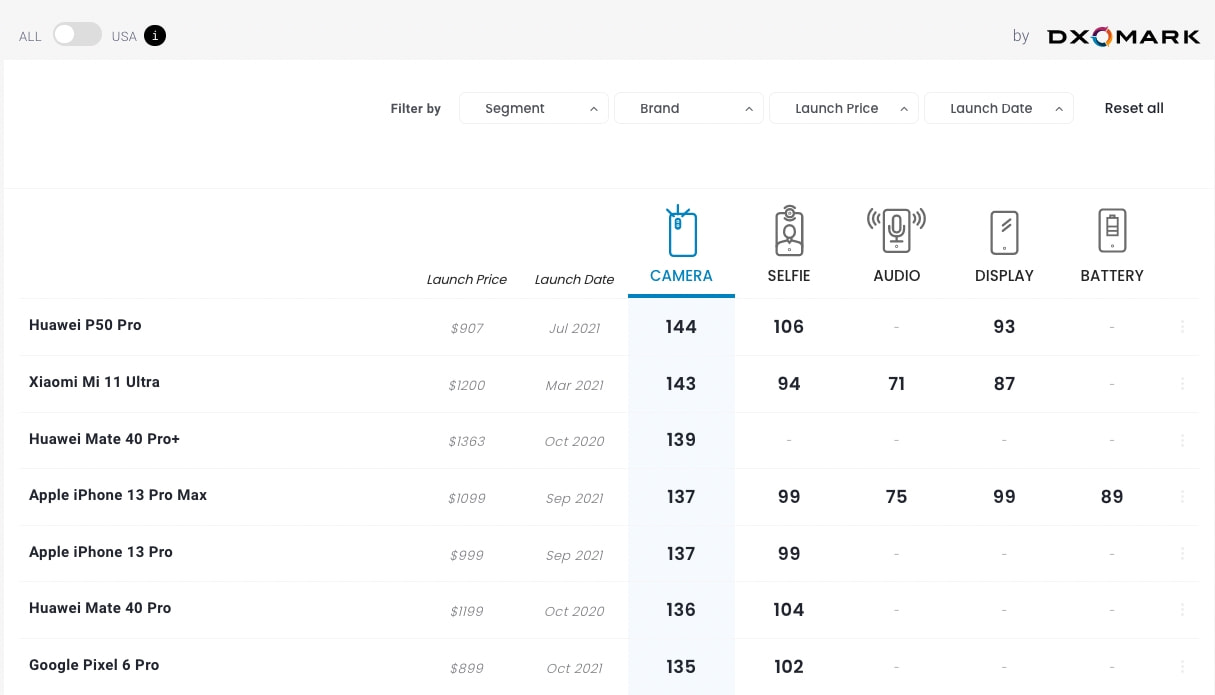The image size is (1215, 695).
Task: Open three-dot menu for Huawei Mate 40 Pro+
Action: [x=1182, y=440]
